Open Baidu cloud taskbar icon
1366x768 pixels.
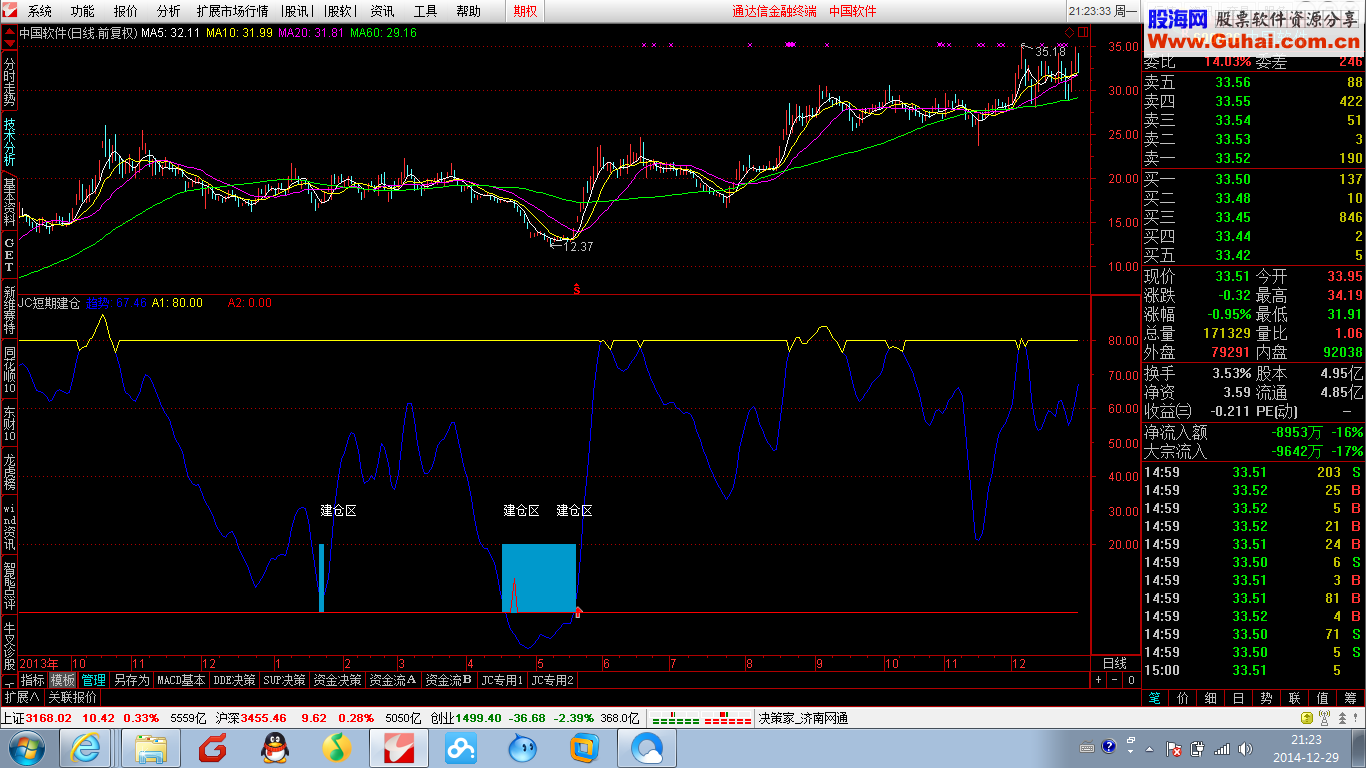point(461,748)
